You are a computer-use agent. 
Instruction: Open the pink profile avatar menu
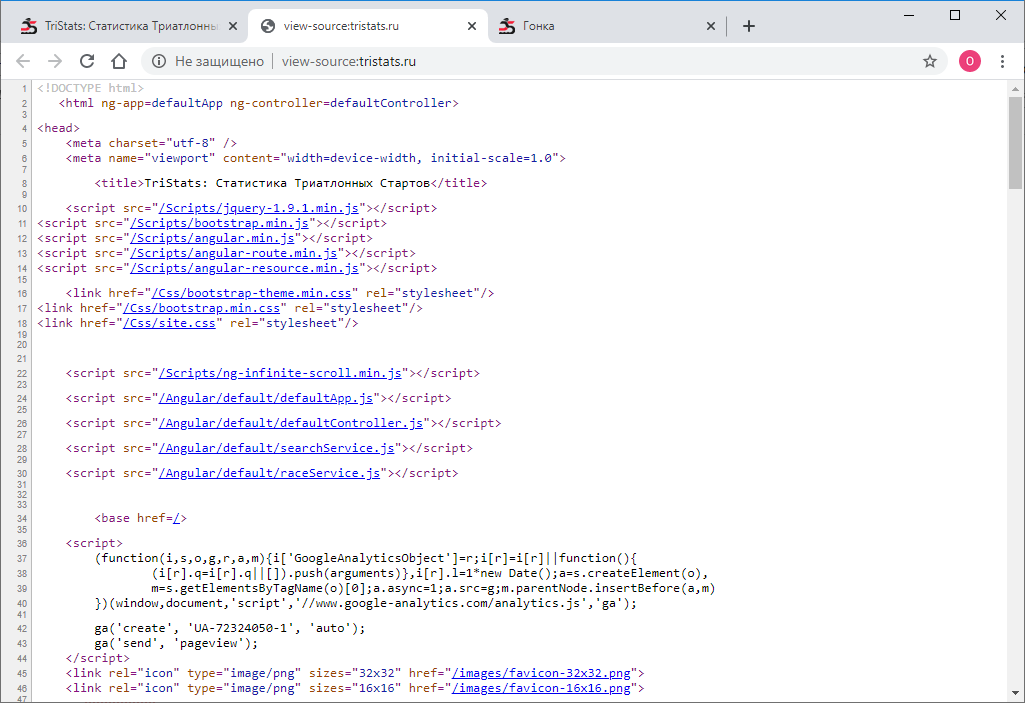969,61
